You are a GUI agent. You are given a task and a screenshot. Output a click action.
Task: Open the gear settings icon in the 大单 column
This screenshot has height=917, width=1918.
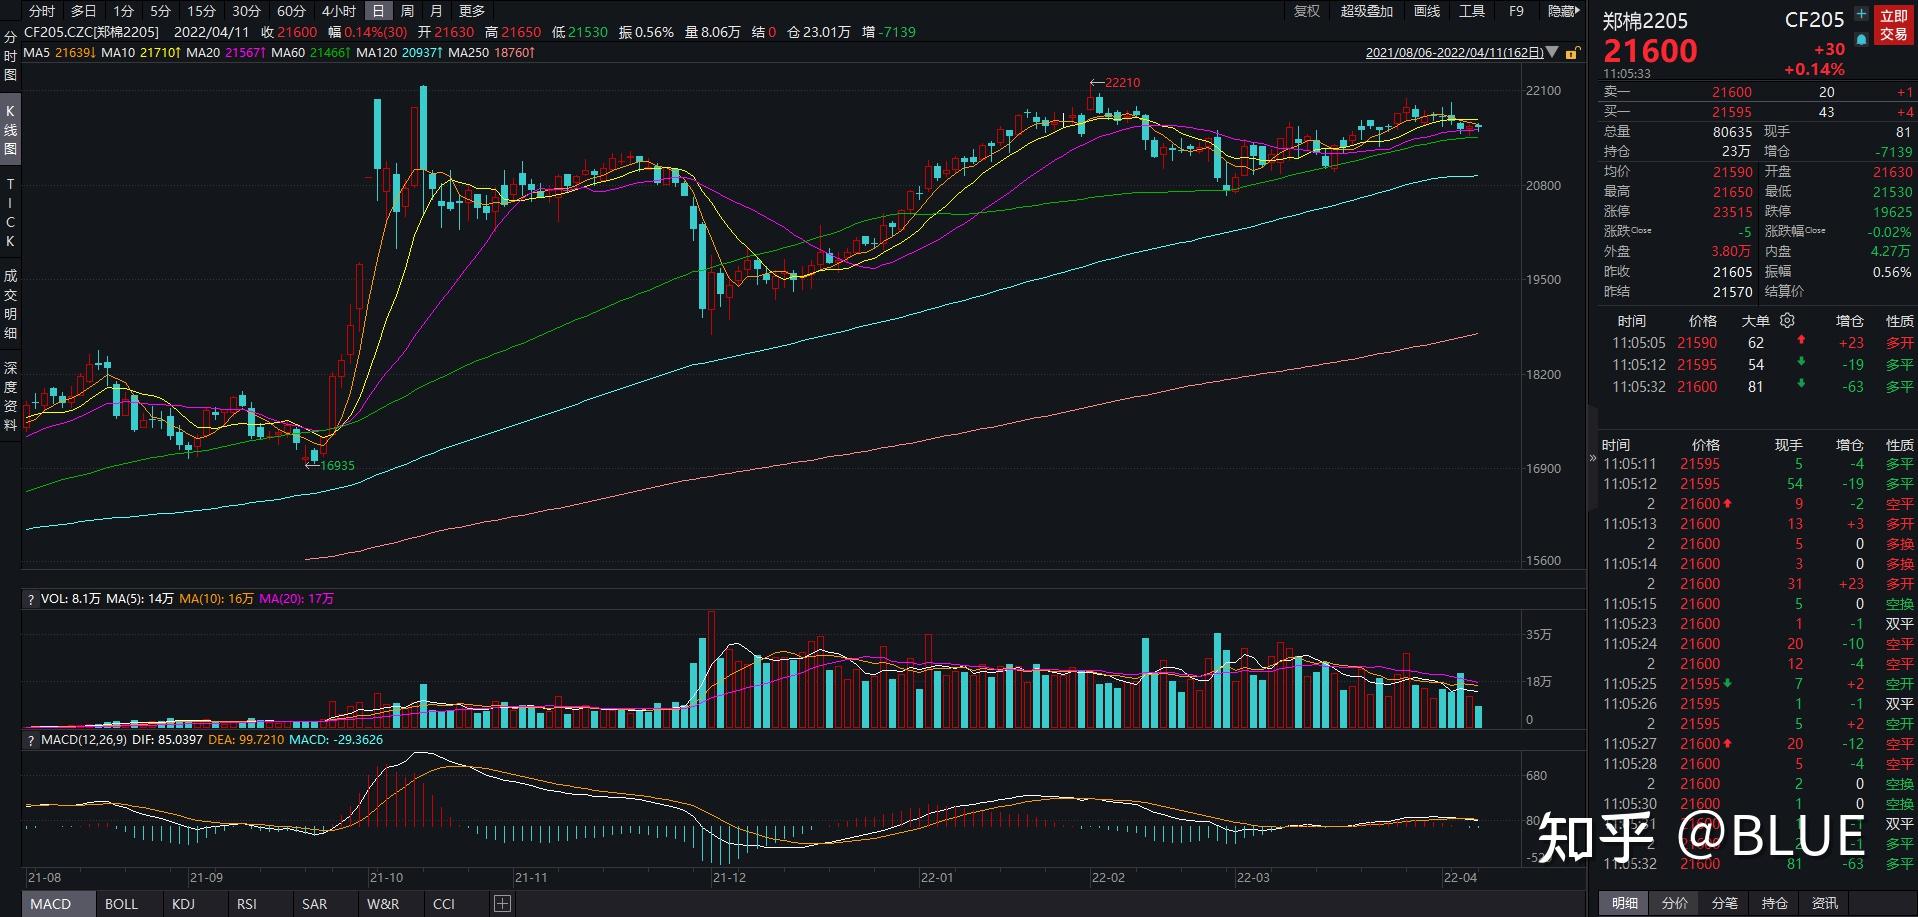click(x=1787, y=320)
